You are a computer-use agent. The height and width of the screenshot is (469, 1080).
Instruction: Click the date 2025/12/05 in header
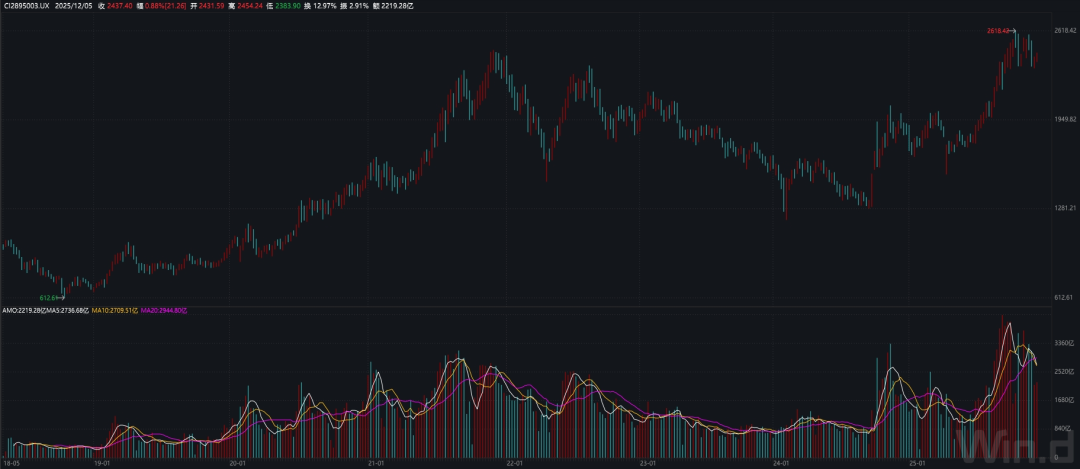(74, 5)
